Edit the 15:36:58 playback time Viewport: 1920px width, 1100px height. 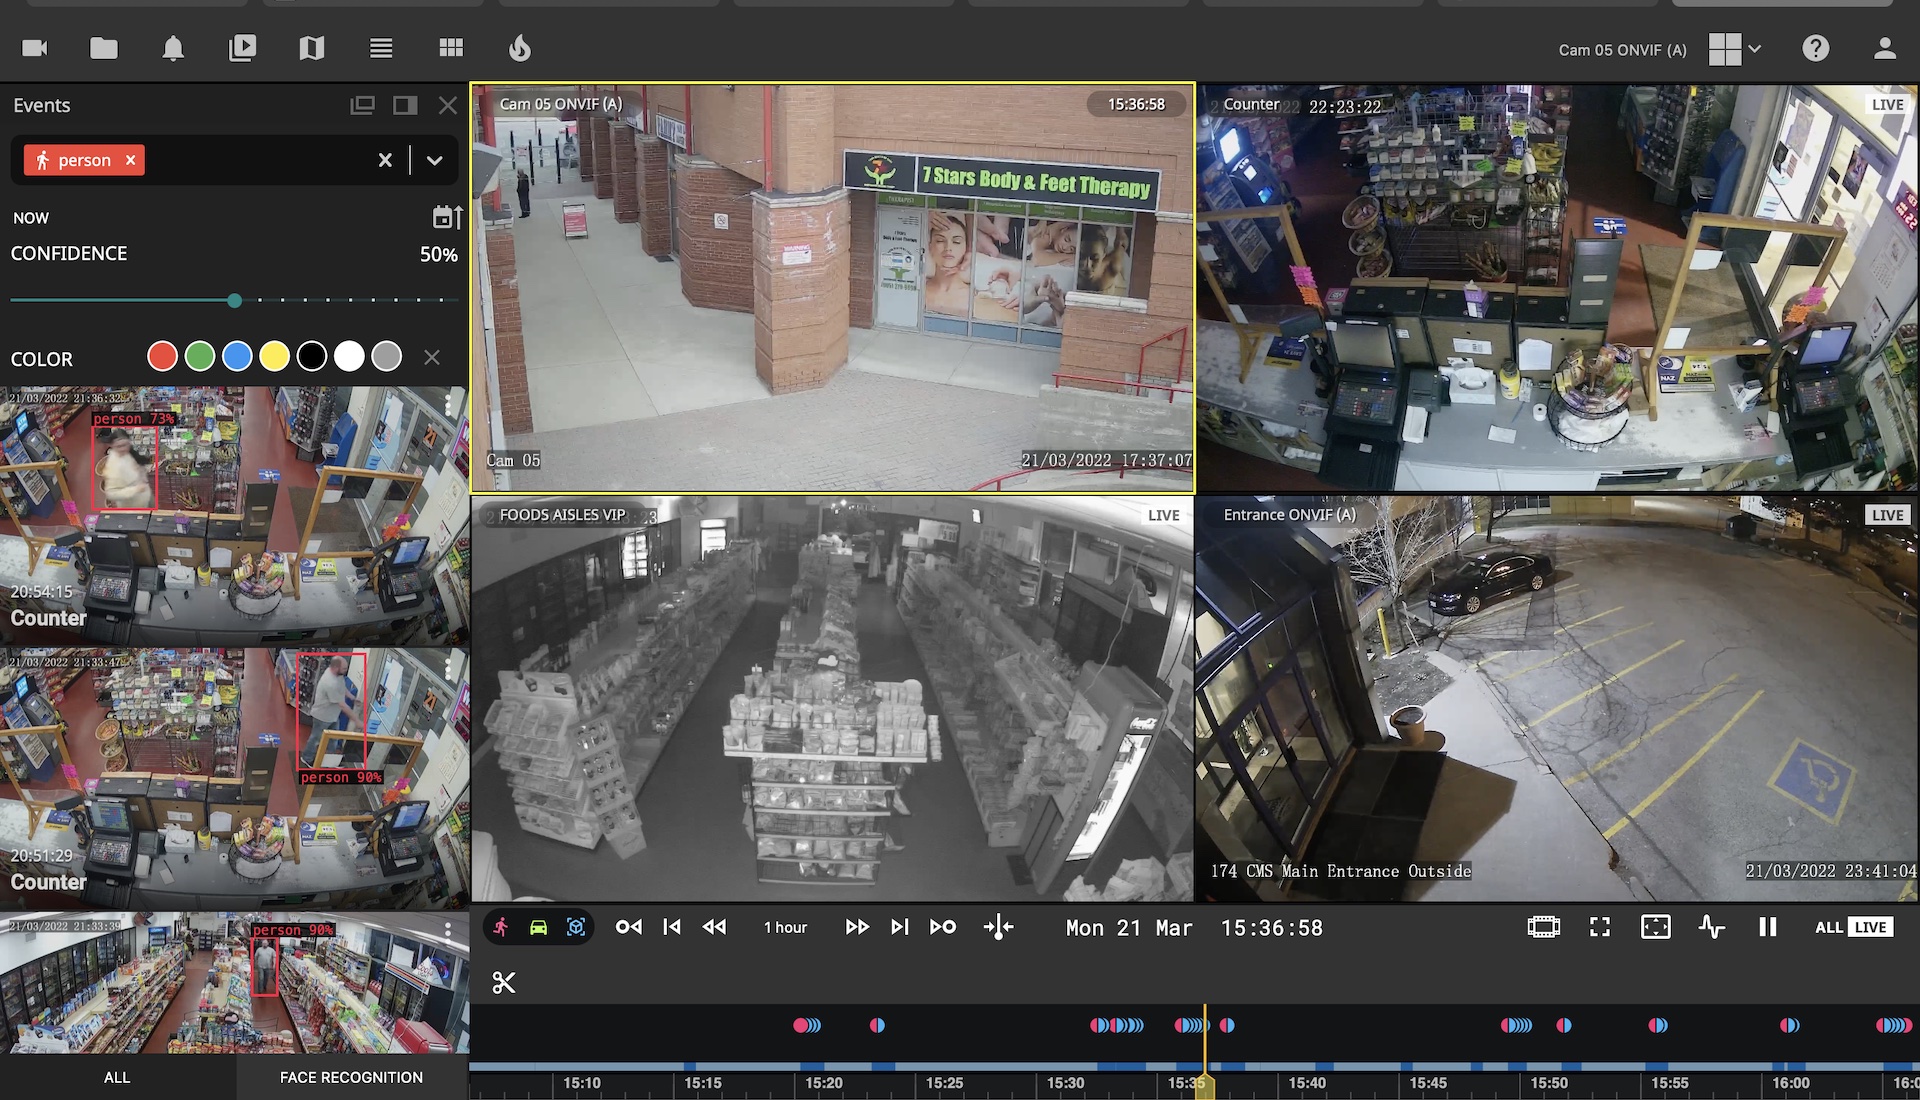[x=1272, y=928]
